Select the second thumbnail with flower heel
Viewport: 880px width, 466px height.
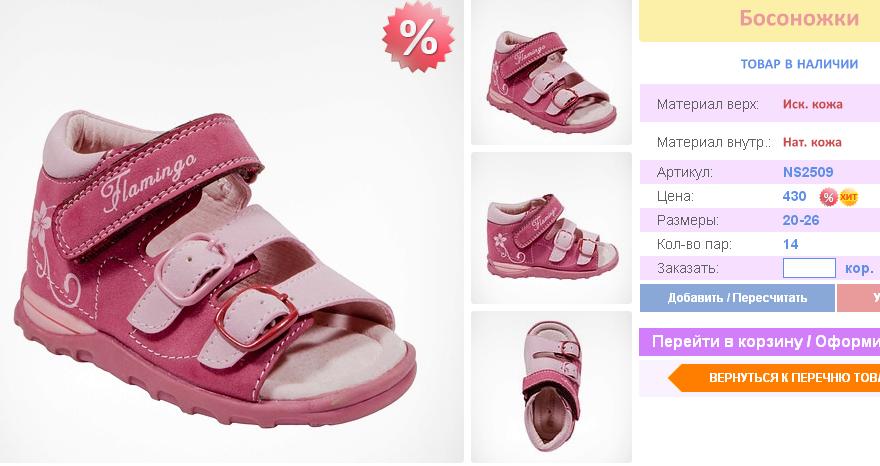pos(551,228)
